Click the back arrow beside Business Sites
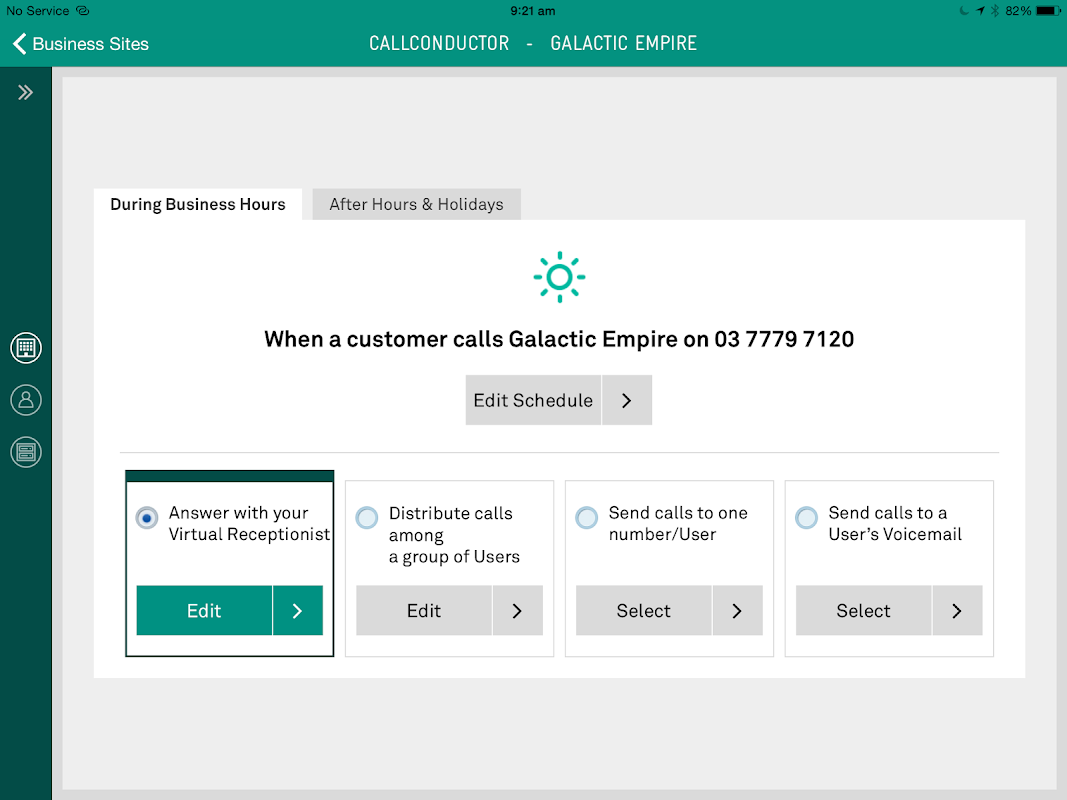Image resolution: width=1067 pixels, height=800 pixels. (19, 44)
